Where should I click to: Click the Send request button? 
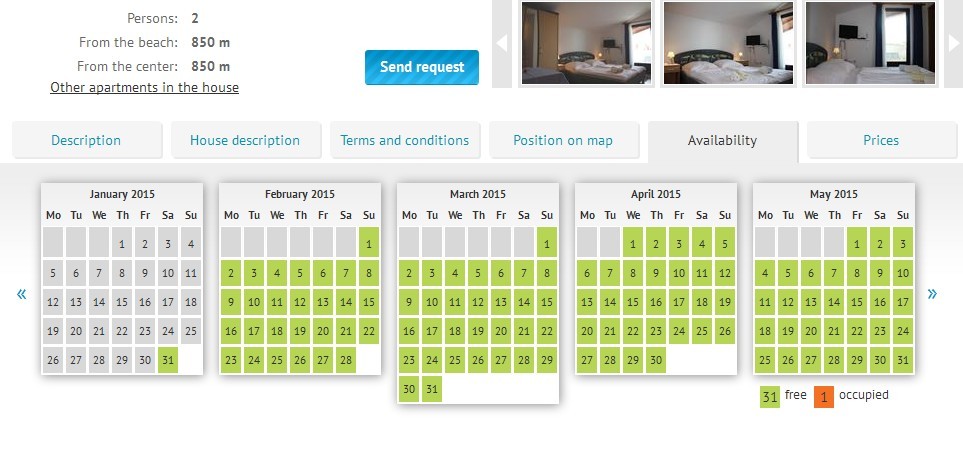[x=422, y=67]
